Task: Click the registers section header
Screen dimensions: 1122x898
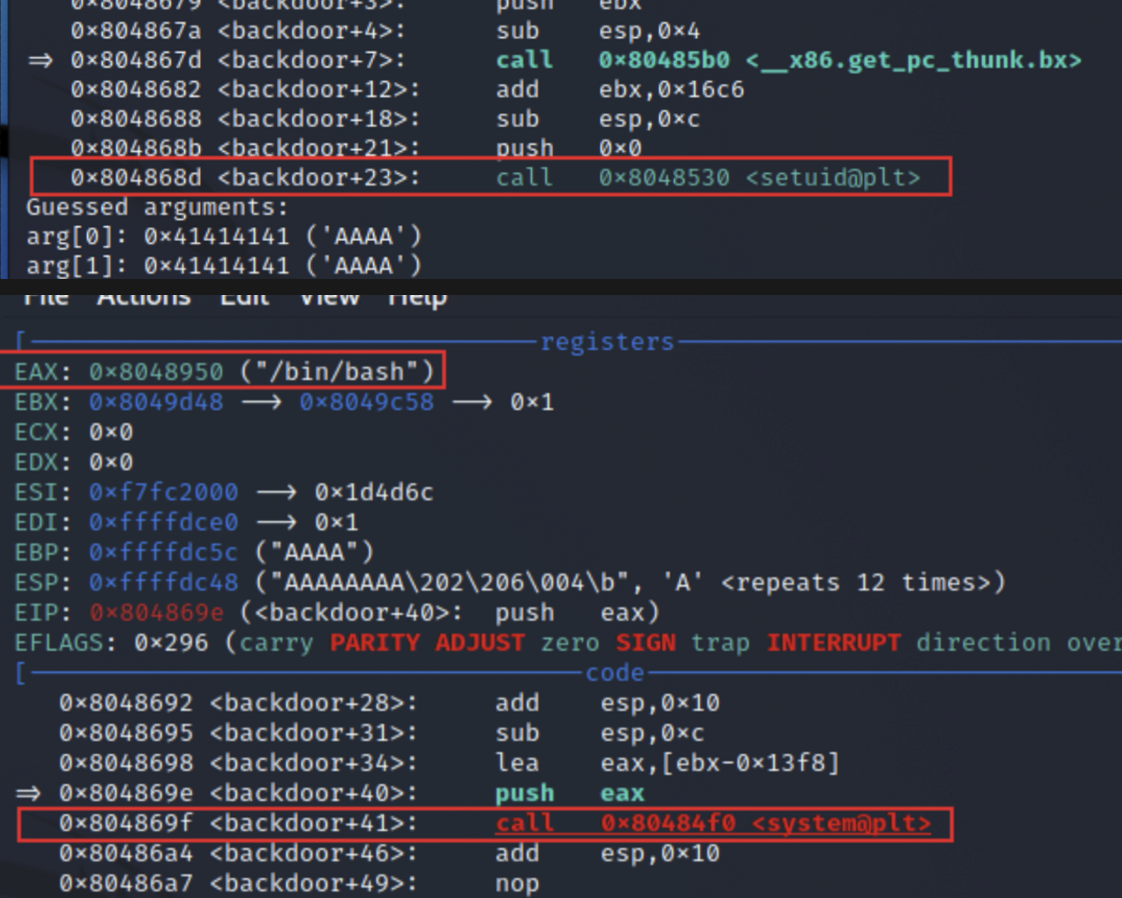Action: (x=607, y=342)
